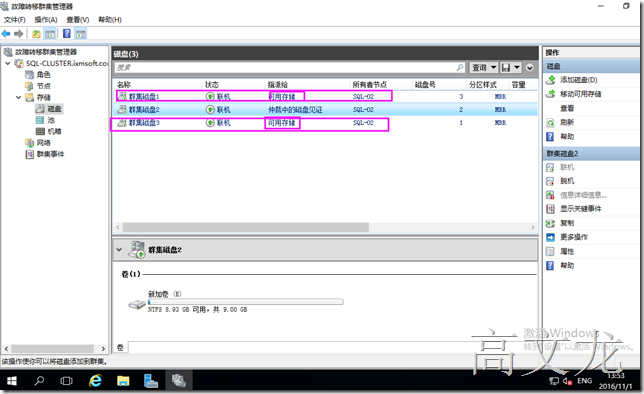Select the SQL-CLUSTER.ixmsoft.com cluster node
Screen dimensions: 644x394
pos(67,63)
